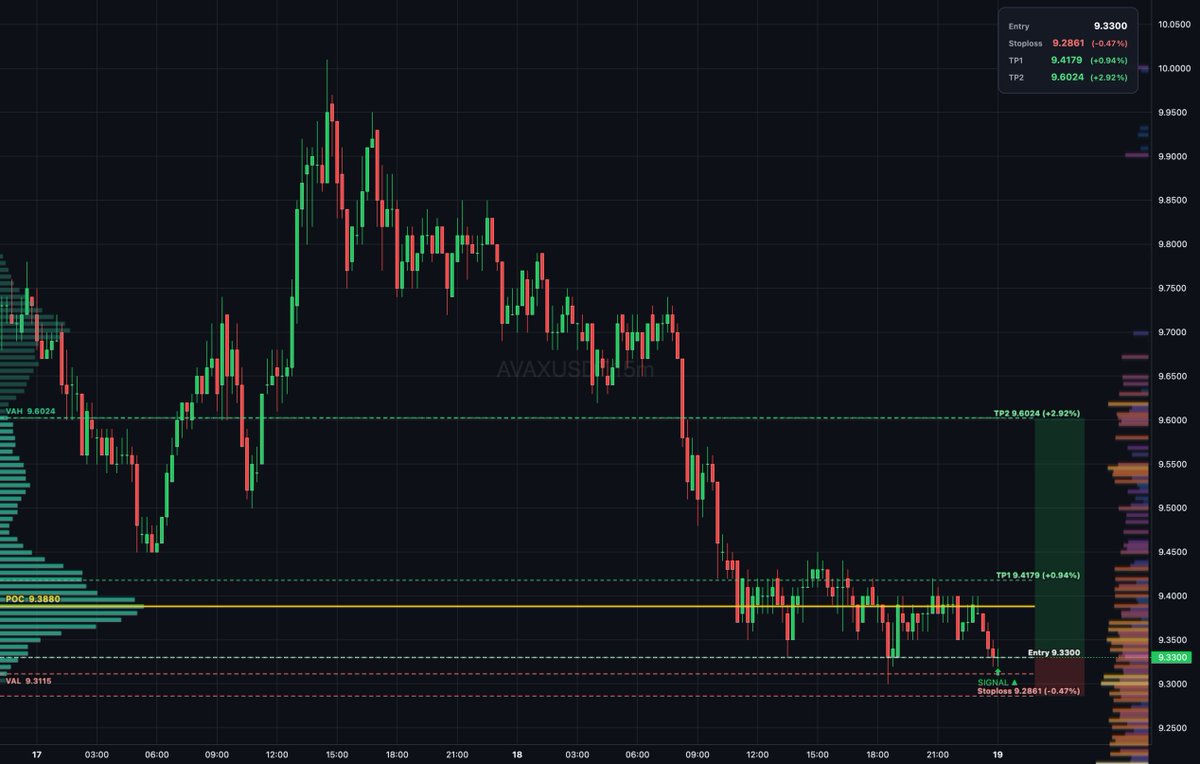Click the TP1 9.4179 (+0.94%) line label
The width and height of the screenshot is (1200, 764).
1039,576
